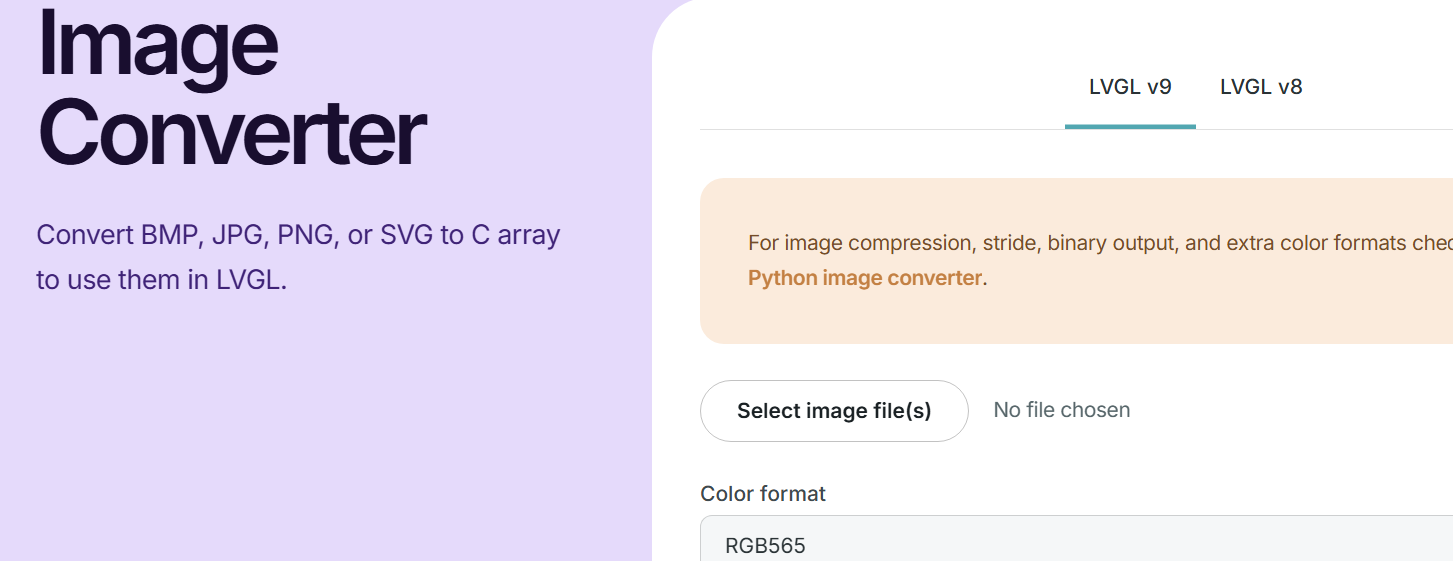Image resolution: width=1453 pixels, height=561 pixels.
Task: Click the teal underline below LVGL v9
Action: tap(1130, 127)
